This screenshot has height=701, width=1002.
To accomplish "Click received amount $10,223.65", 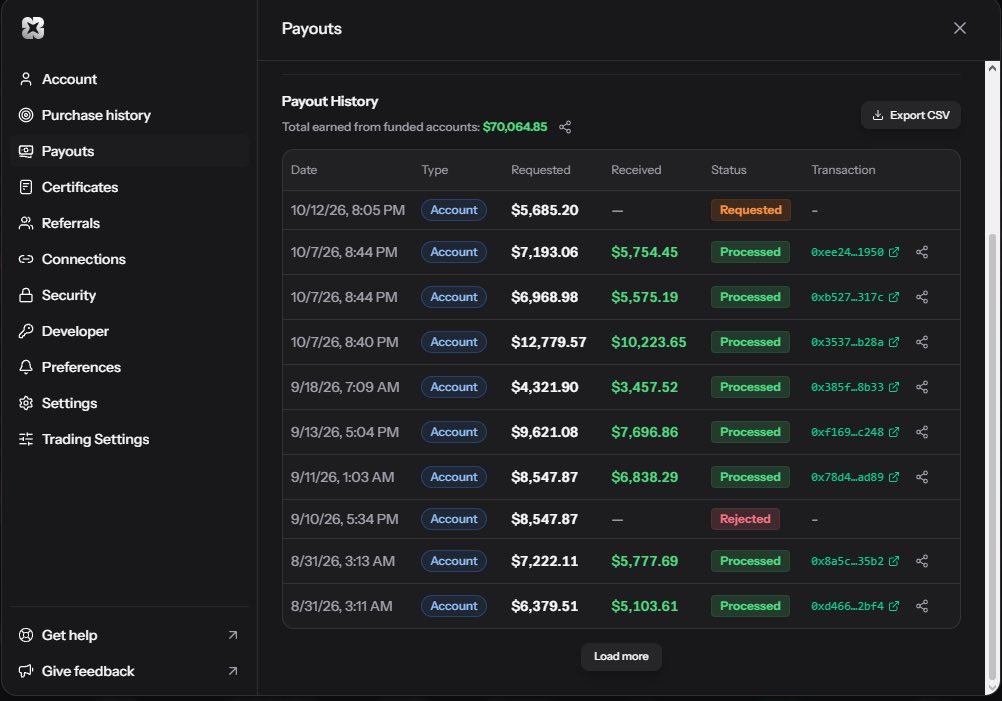I will 649,343.
